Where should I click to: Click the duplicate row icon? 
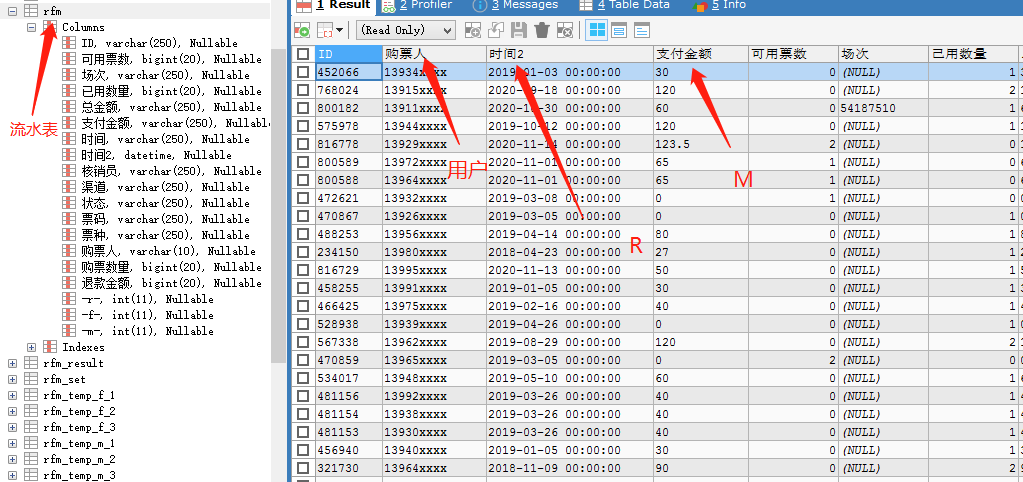coord(495,30)
